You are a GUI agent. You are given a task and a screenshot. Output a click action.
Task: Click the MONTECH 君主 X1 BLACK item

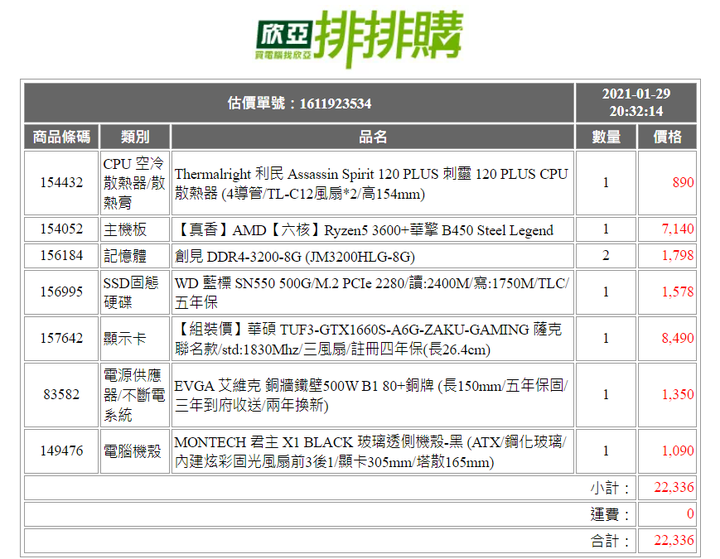[x=372, y=451]
